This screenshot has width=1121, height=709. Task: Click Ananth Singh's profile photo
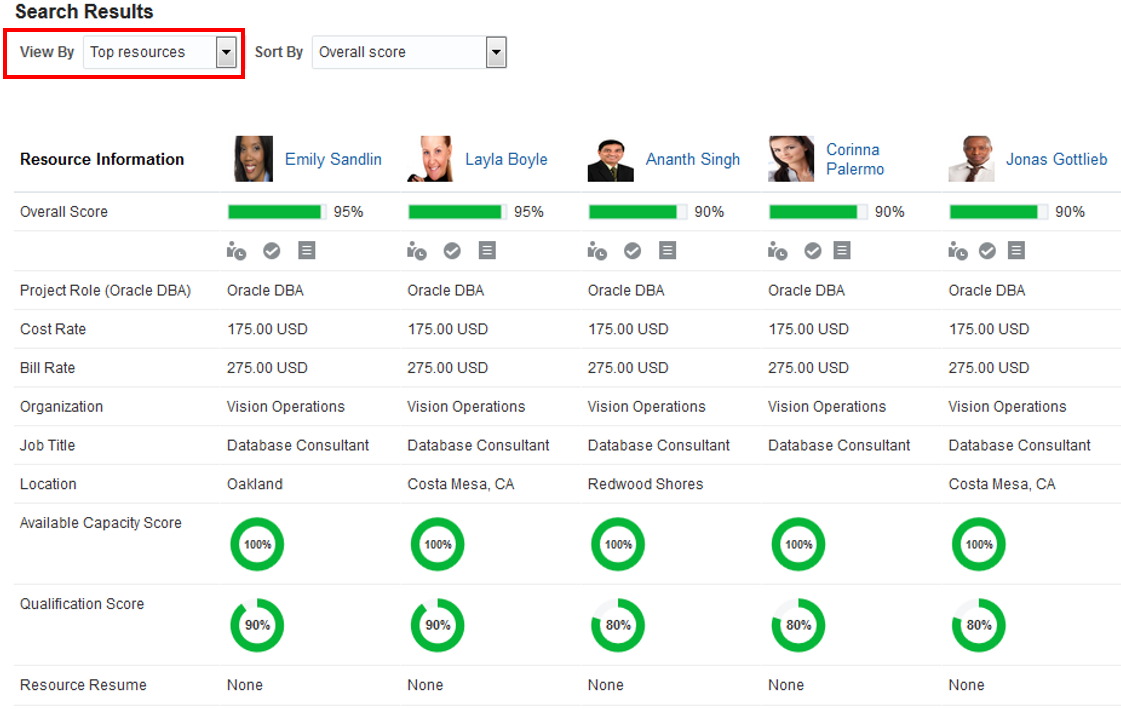(x=611, y=160)
